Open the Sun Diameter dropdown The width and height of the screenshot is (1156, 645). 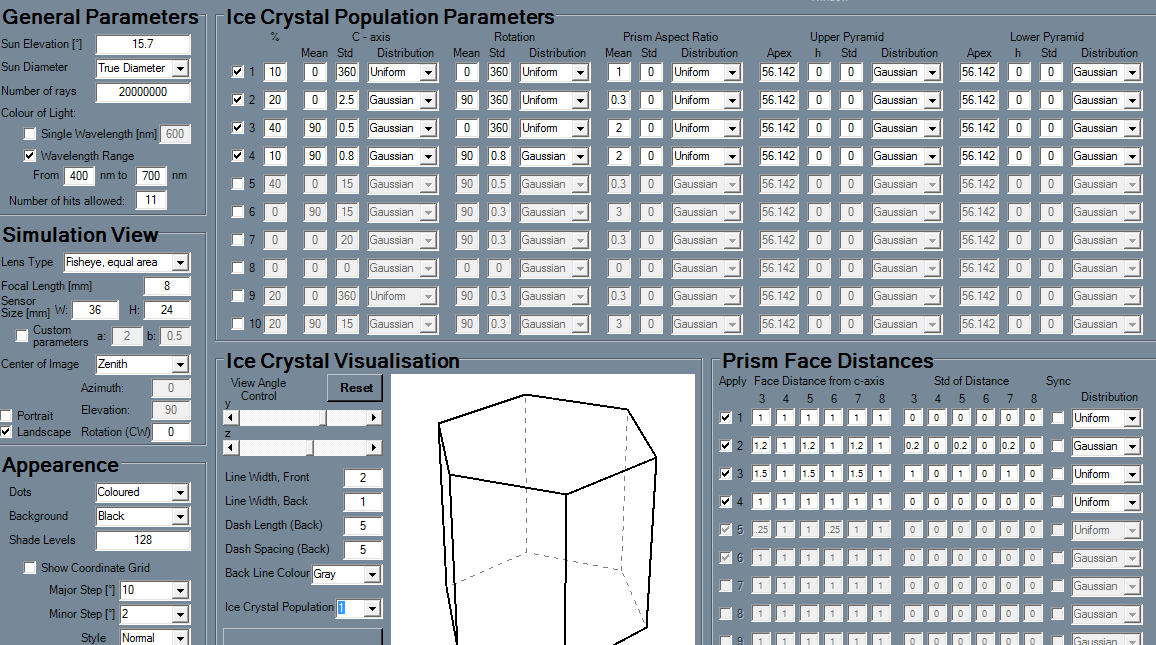(181, 69)
